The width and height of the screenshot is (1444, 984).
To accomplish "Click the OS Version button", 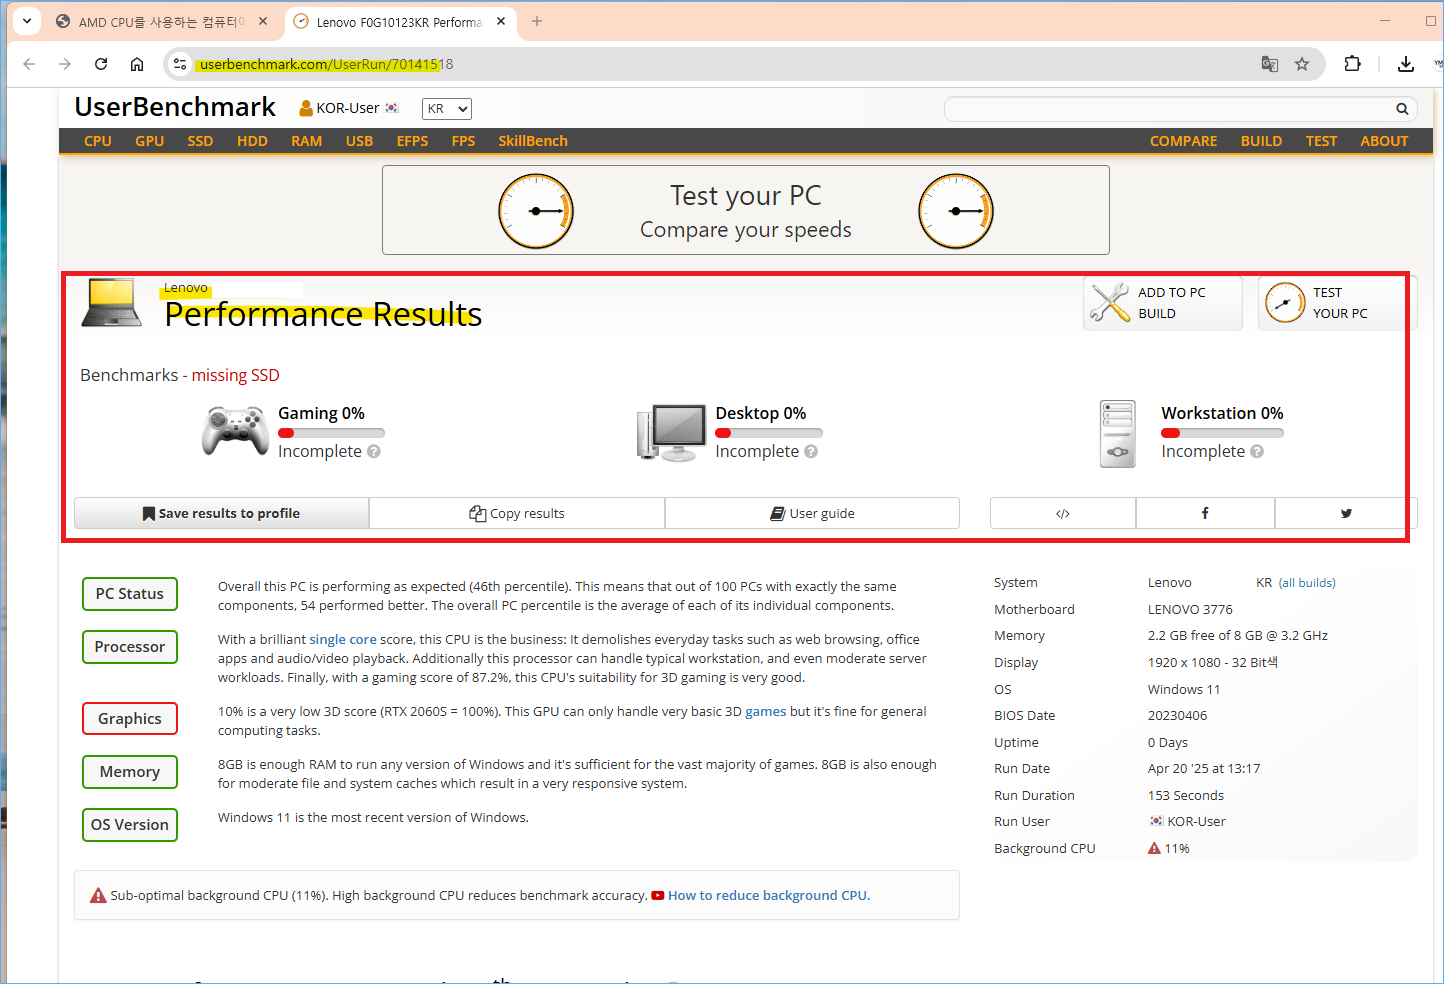I will pyautogui.click(x=130, y=825).
